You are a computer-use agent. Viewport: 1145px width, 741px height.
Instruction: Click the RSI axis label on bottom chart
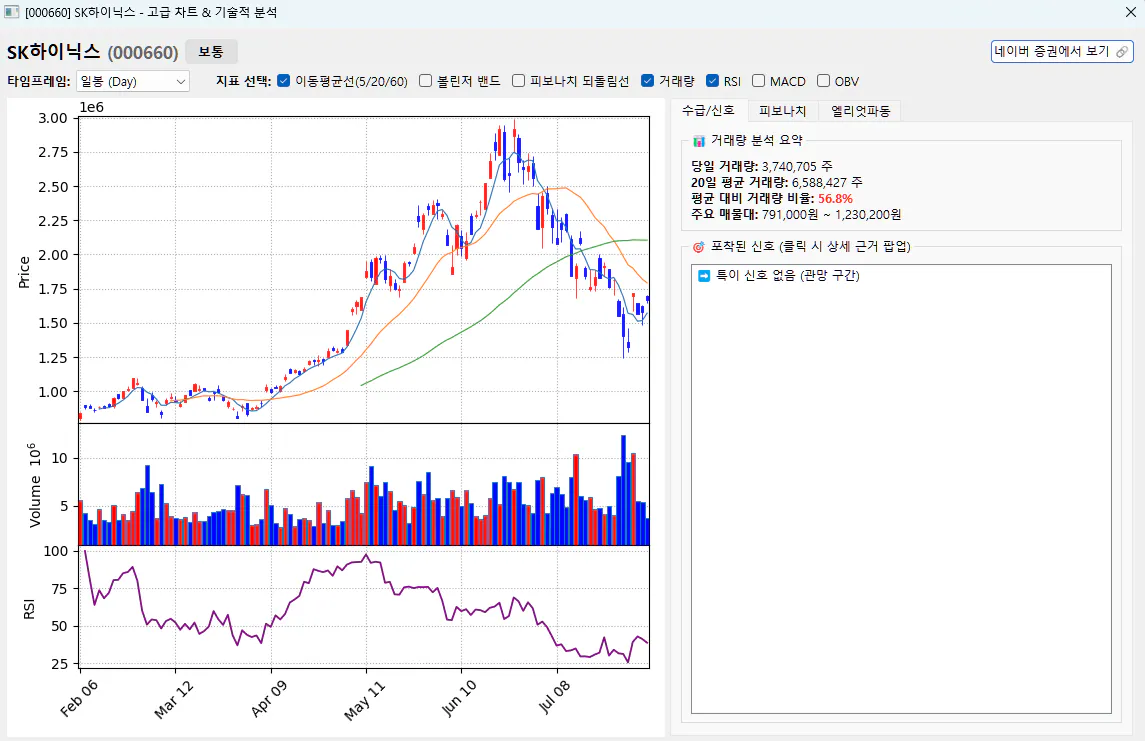tap(29, 609)
